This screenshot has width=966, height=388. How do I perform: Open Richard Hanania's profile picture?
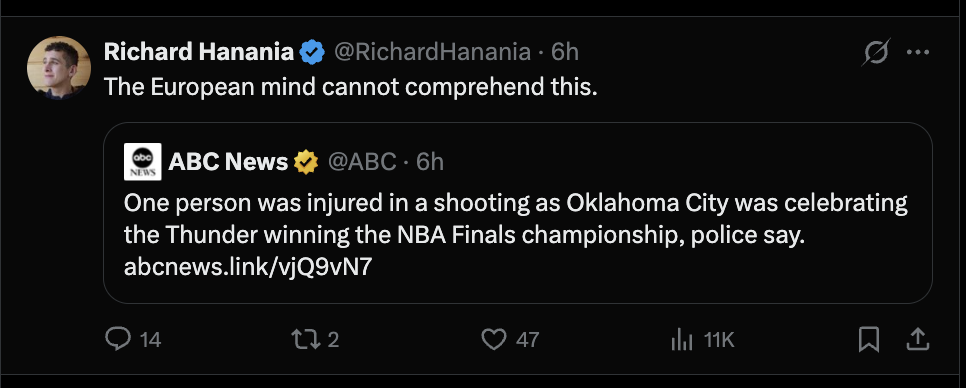point(59,68)
